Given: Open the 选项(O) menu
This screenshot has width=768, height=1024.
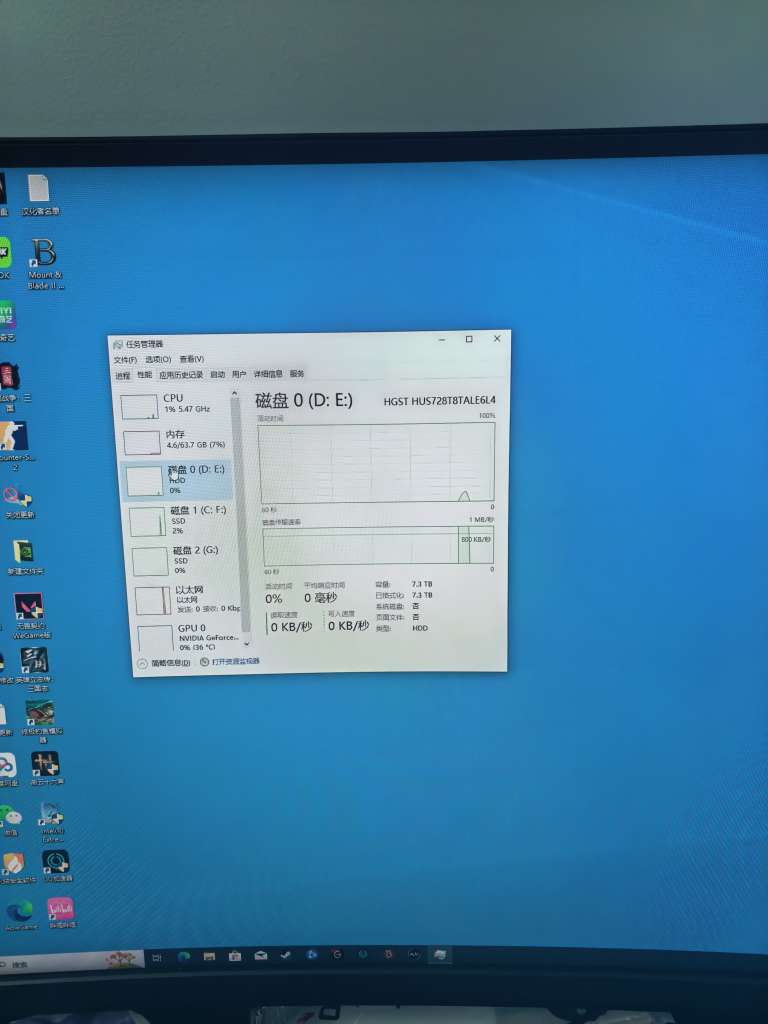Looking at the screenshot, I should point(158,359).
